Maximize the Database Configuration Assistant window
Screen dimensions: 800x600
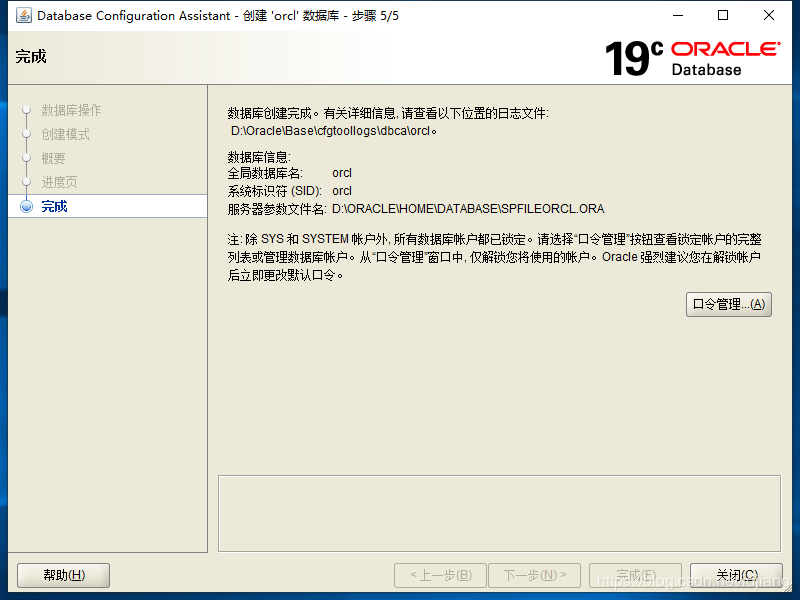click(723, 15)
